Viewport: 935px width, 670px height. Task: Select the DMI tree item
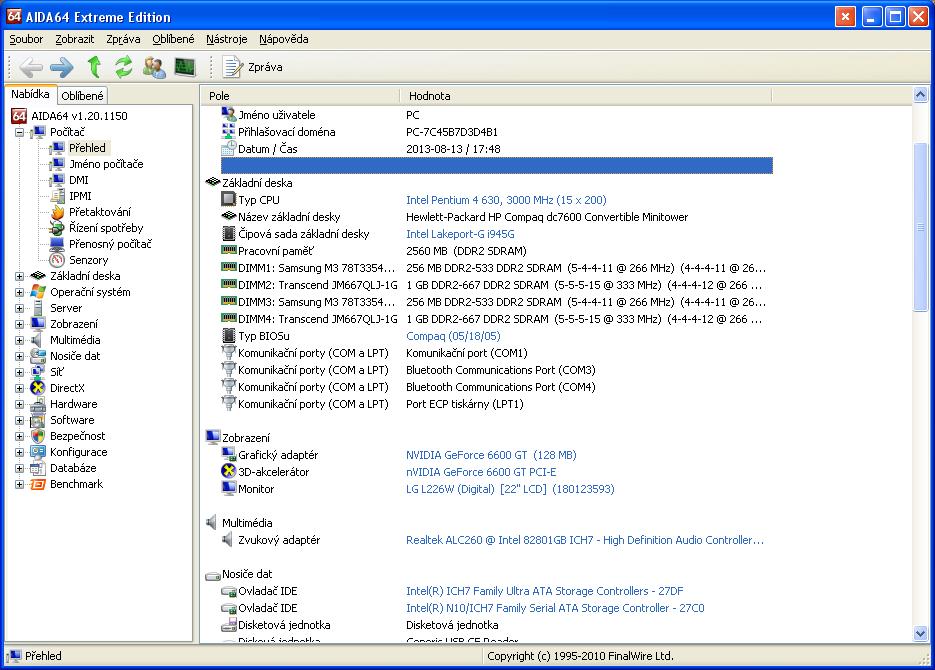79,180
